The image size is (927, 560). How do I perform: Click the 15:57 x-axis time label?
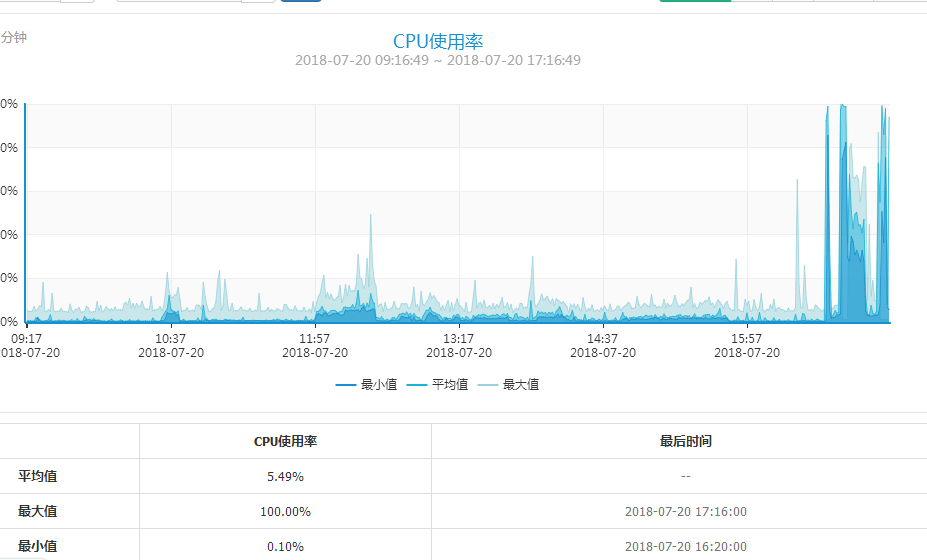[x=747, y=339]
